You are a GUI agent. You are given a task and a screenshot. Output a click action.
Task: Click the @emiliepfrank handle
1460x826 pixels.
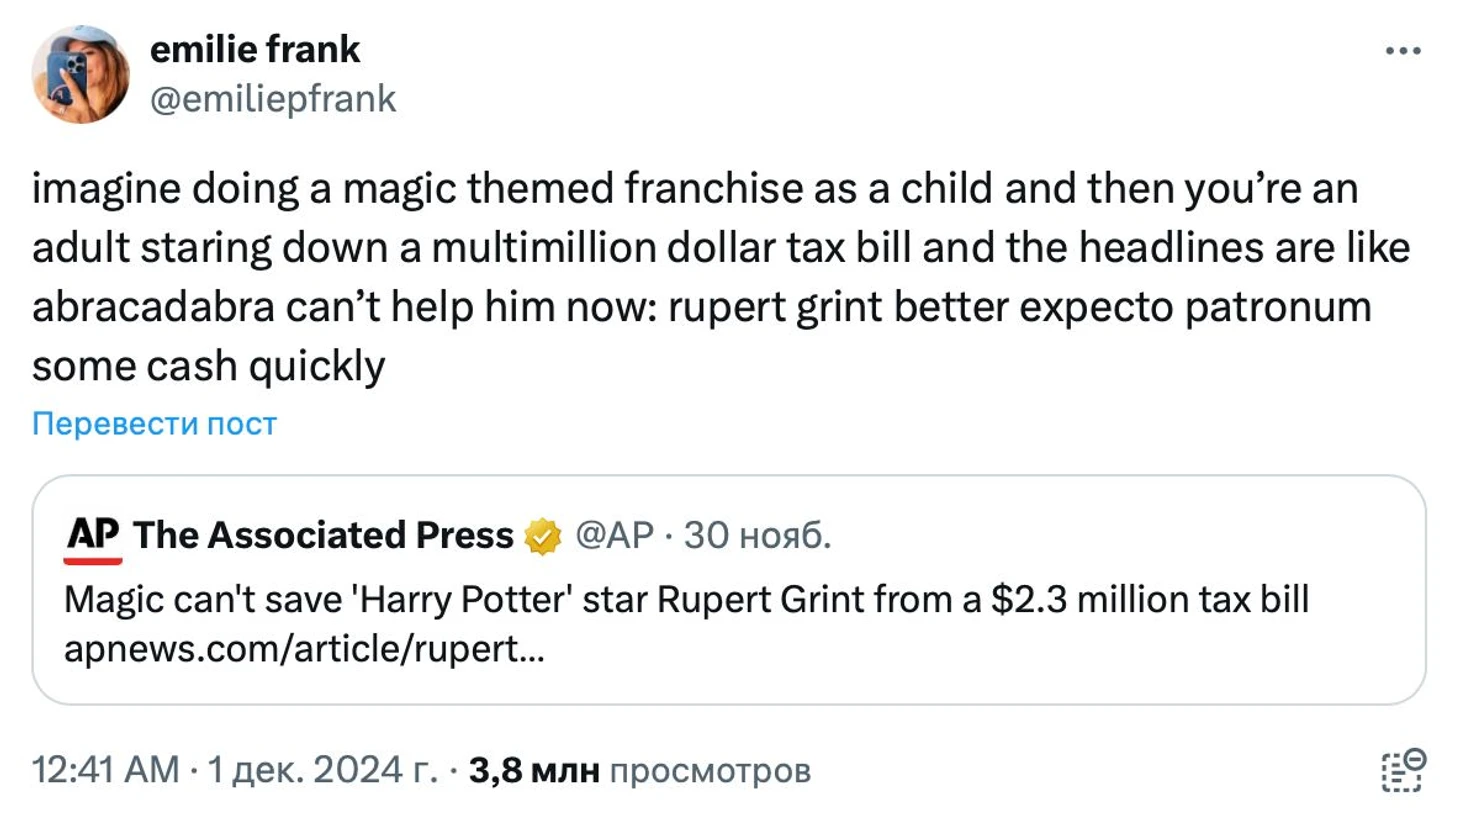click(x=272, y=99)
